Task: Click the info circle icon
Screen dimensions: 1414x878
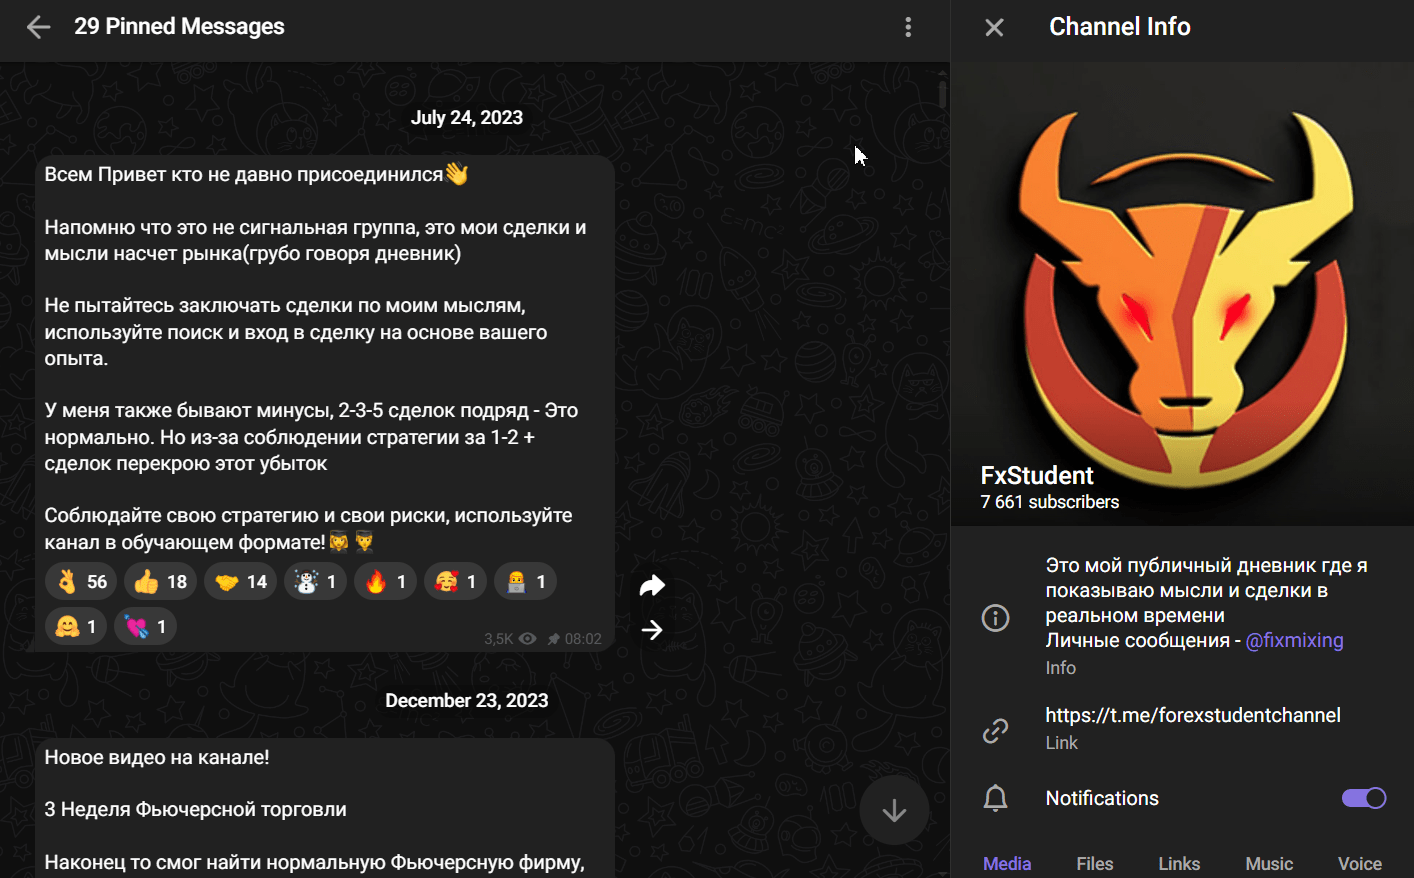Action: point(995,618)
